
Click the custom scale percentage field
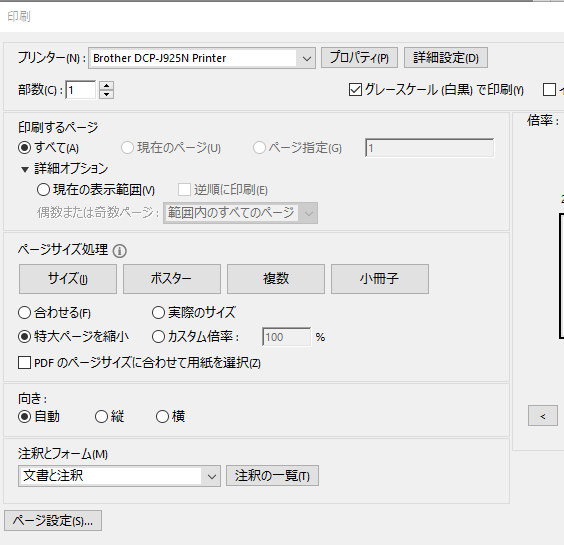286,337
